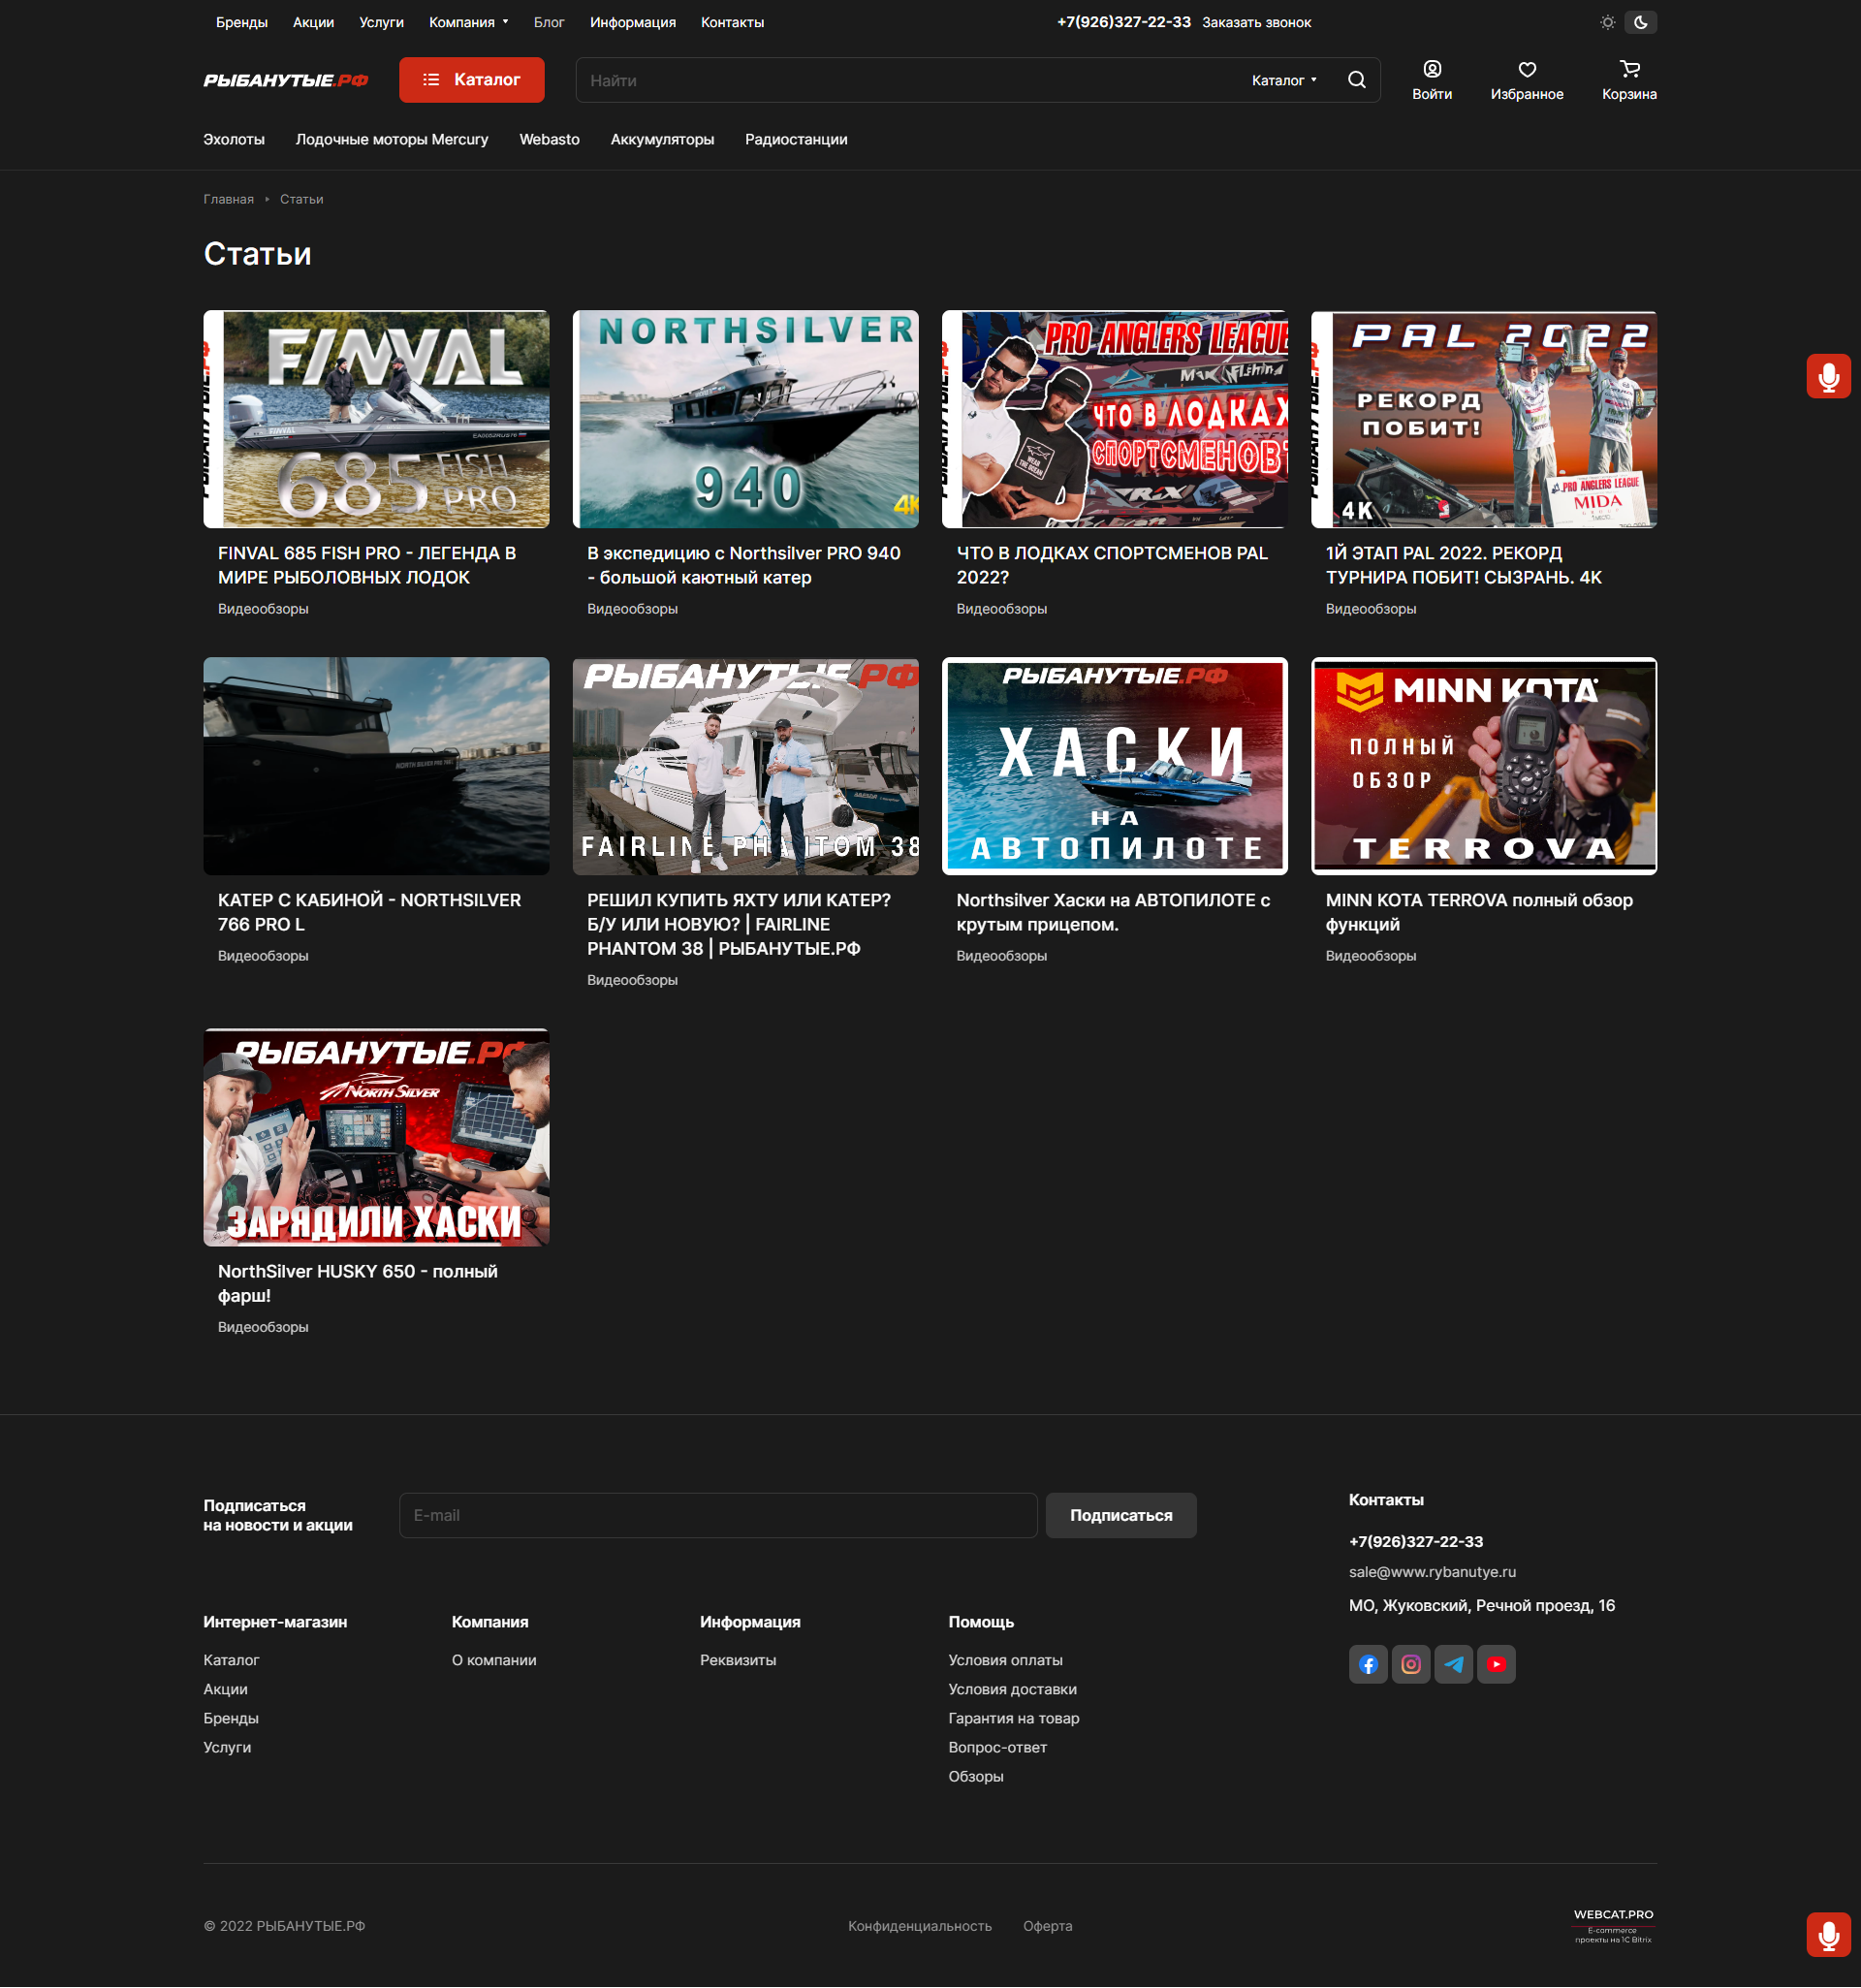Focus the E-mail subscription field
The image size is (1861, 1988).
[718, 1515]
